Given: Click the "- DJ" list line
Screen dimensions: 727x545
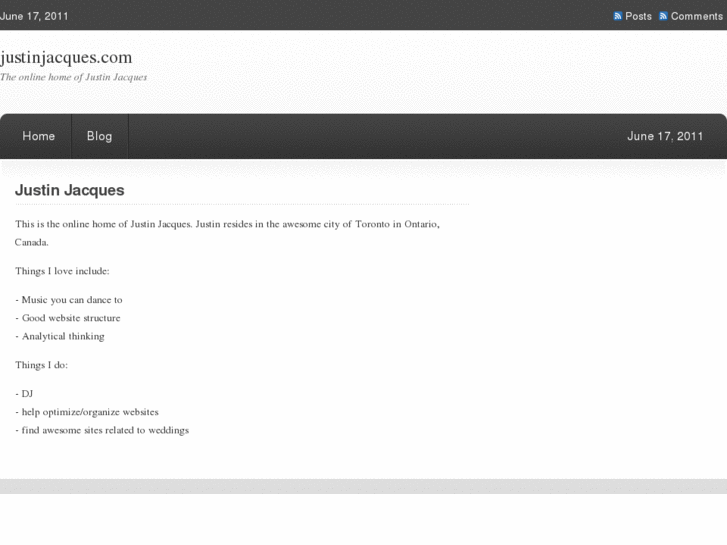Looking at the screenshot, I should click(x=25, y=393).
